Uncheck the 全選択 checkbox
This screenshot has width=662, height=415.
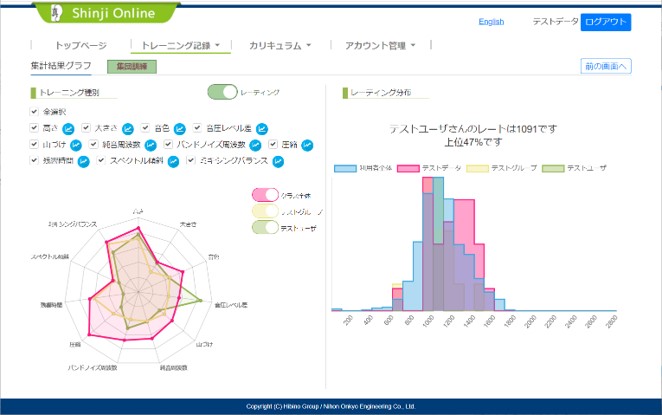tap(34, 111)
